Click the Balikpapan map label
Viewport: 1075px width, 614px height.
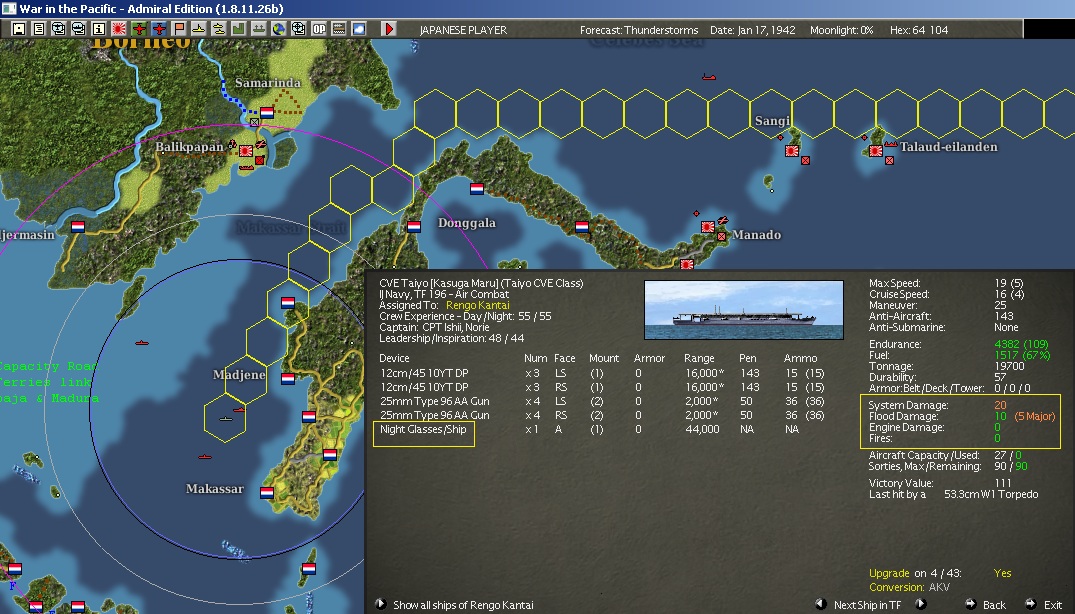pos(189,146)
